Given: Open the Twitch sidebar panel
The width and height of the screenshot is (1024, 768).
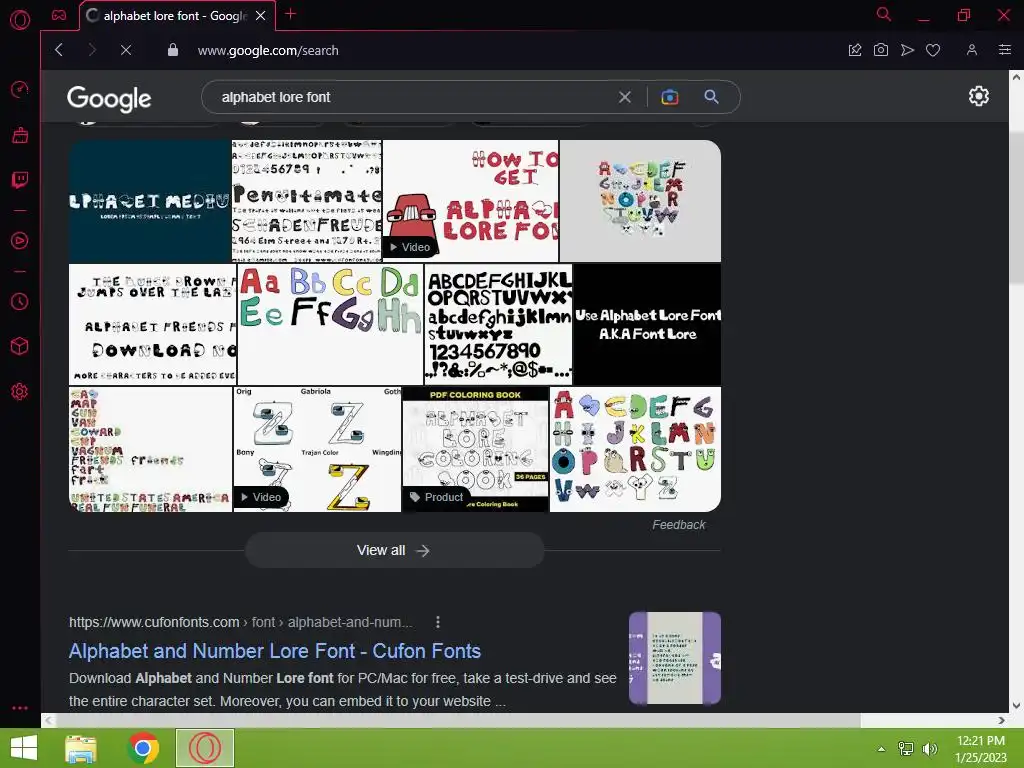Looking at the screenshot, I should pyautogui.click(x=20, y=180).
